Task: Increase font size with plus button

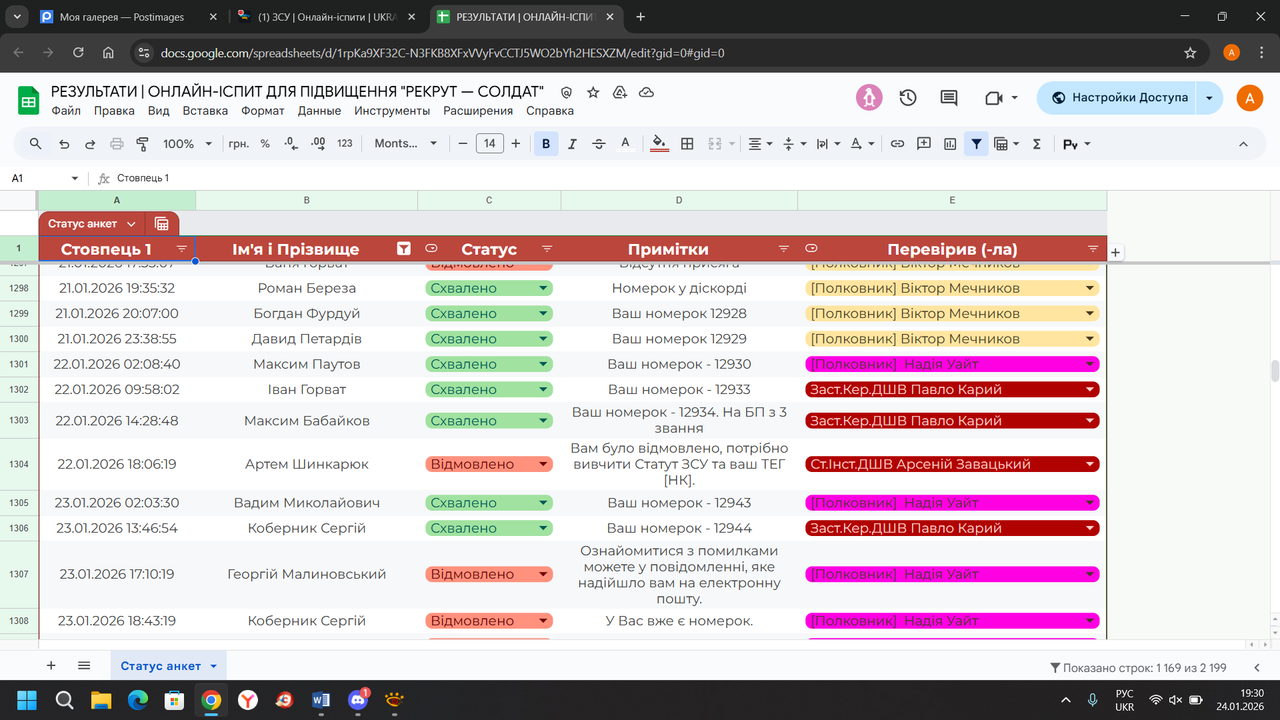Action: point(516,144)
